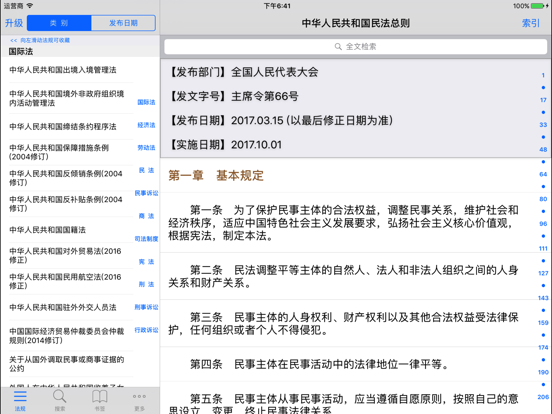Jump to the 民法 category in side index
The width and height of the screenshot is (552, 414).
click(x=146, y=170)
